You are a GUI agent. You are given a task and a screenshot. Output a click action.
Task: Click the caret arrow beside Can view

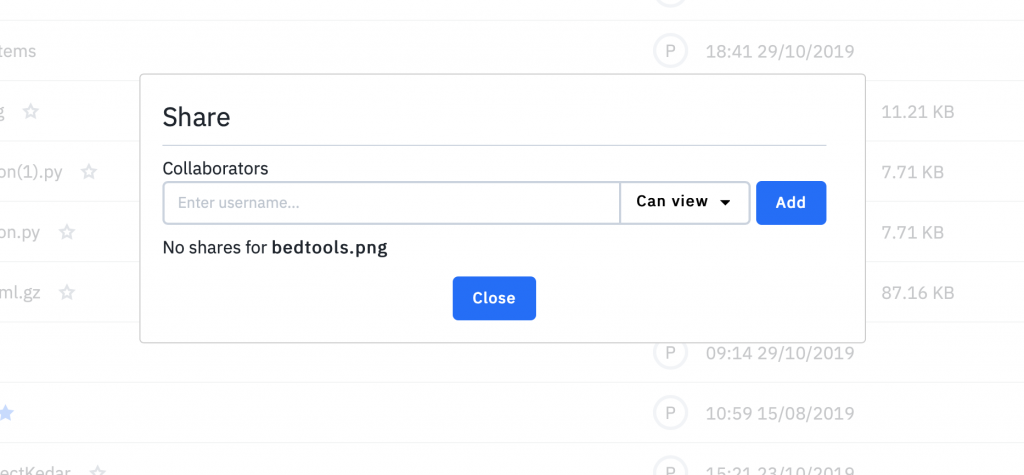click(x=725, y=203)
